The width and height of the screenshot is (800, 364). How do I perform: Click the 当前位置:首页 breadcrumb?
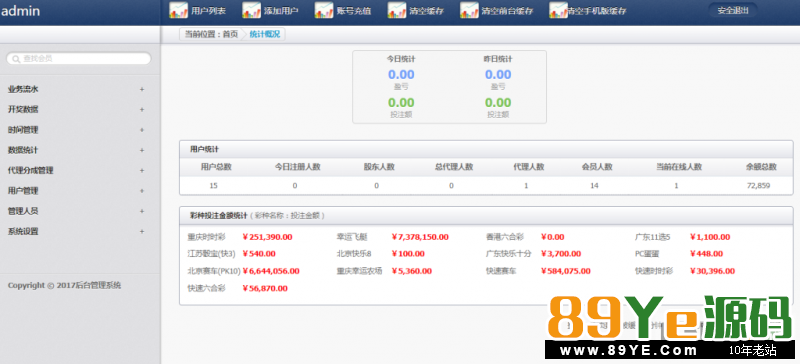coord(211,35)
